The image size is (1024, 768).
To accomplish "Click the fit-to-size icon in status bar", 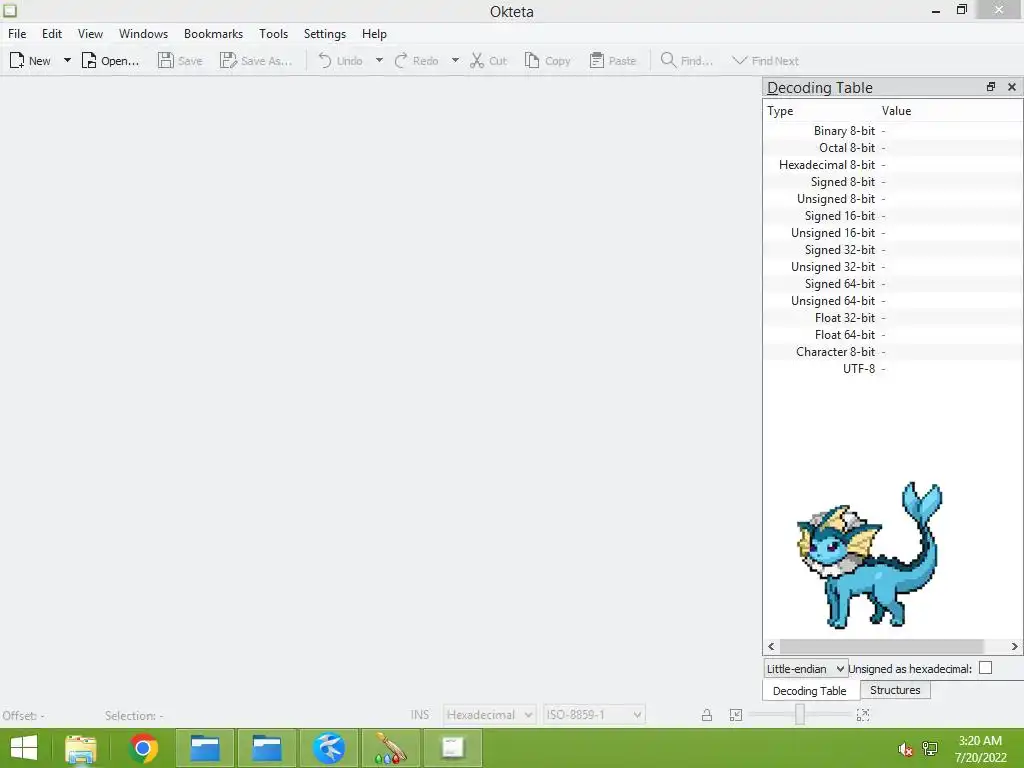I will click(736, 715).
